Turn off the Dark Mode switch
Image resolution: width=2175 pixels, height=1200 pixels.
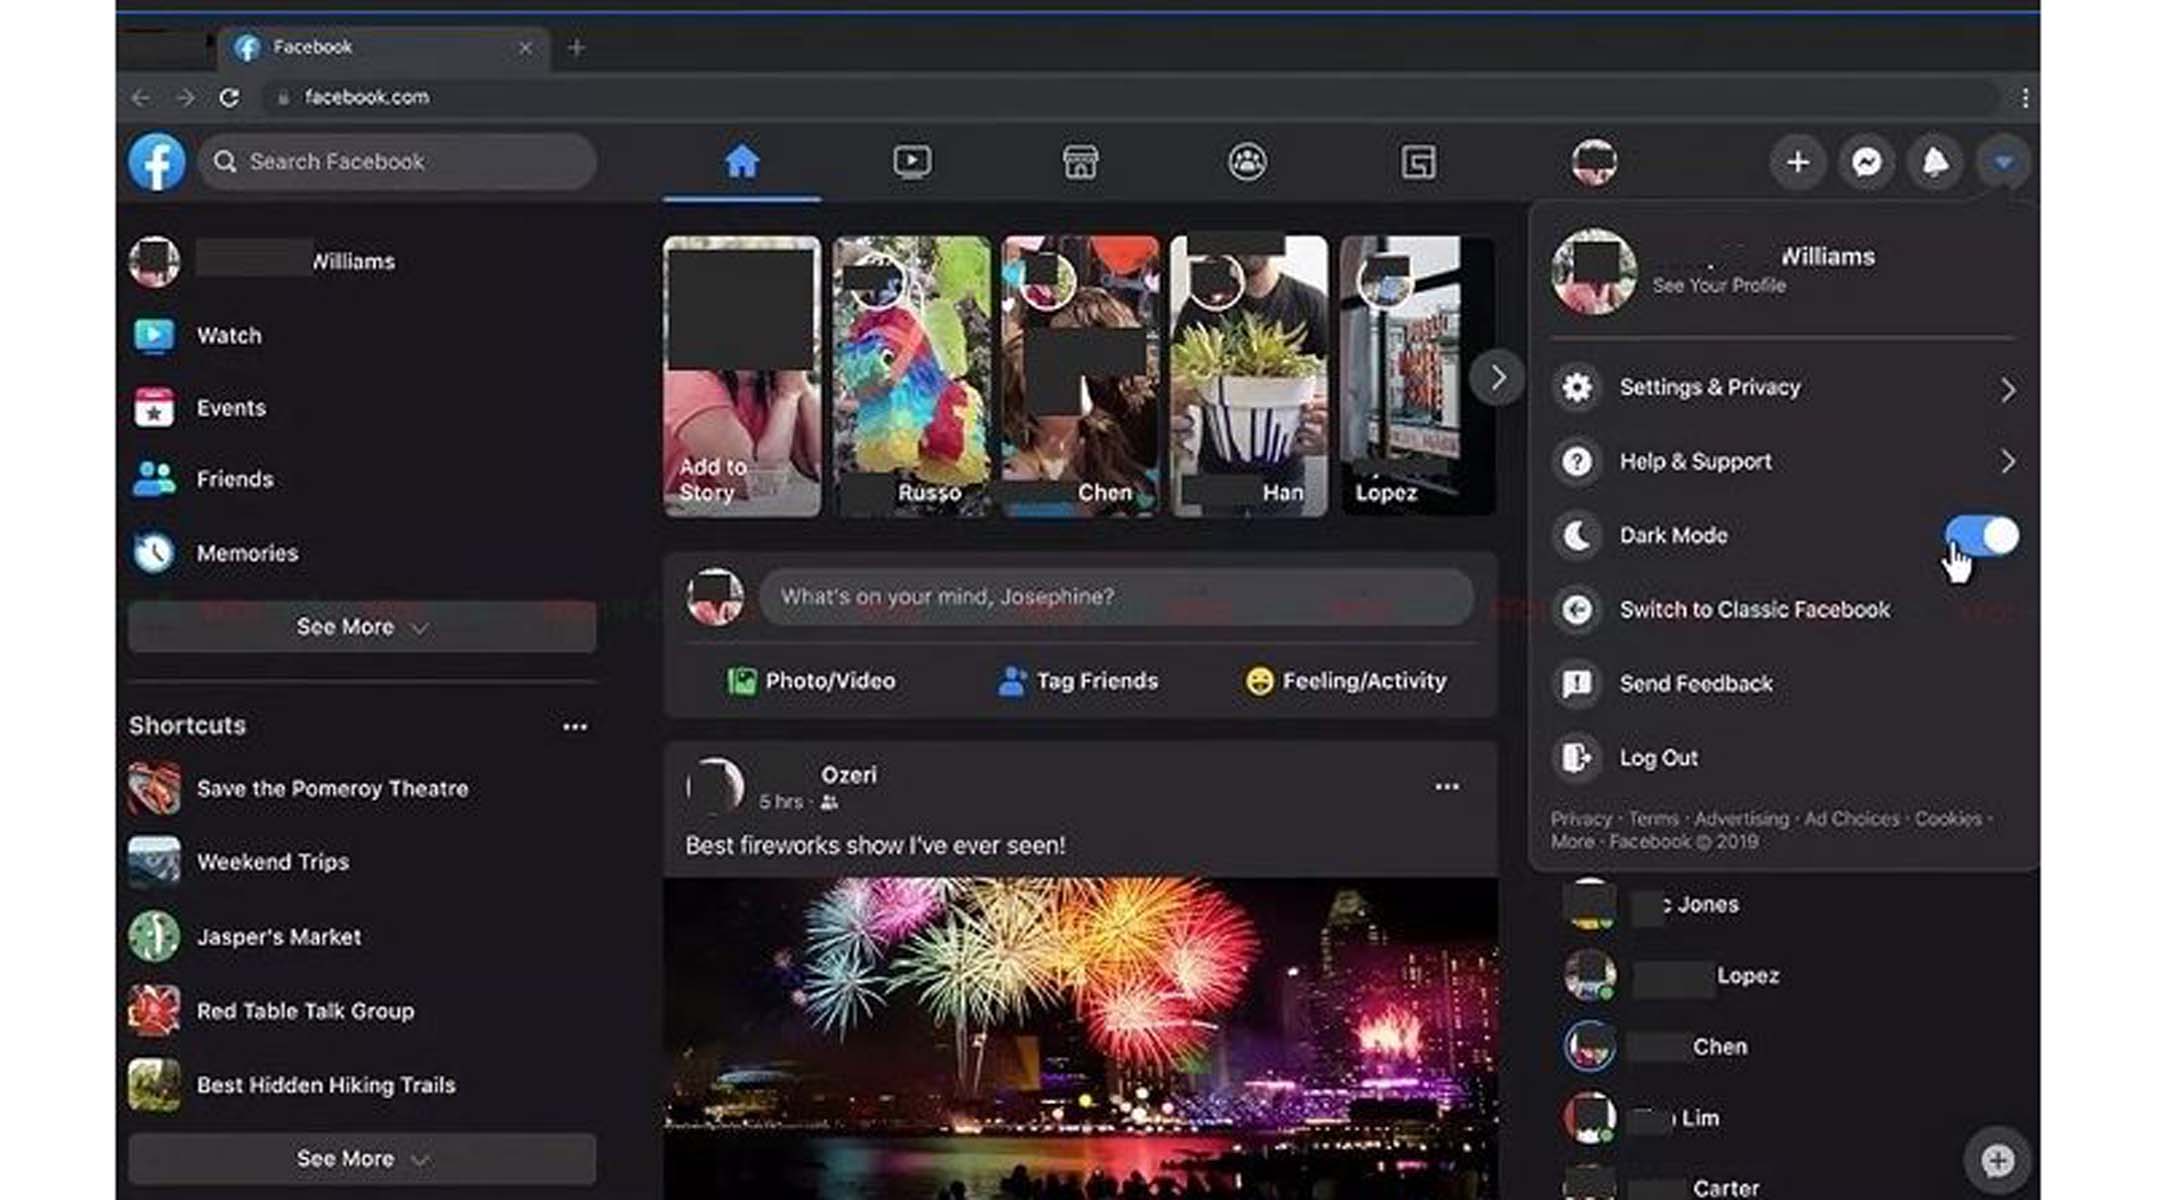point(1982,536)
